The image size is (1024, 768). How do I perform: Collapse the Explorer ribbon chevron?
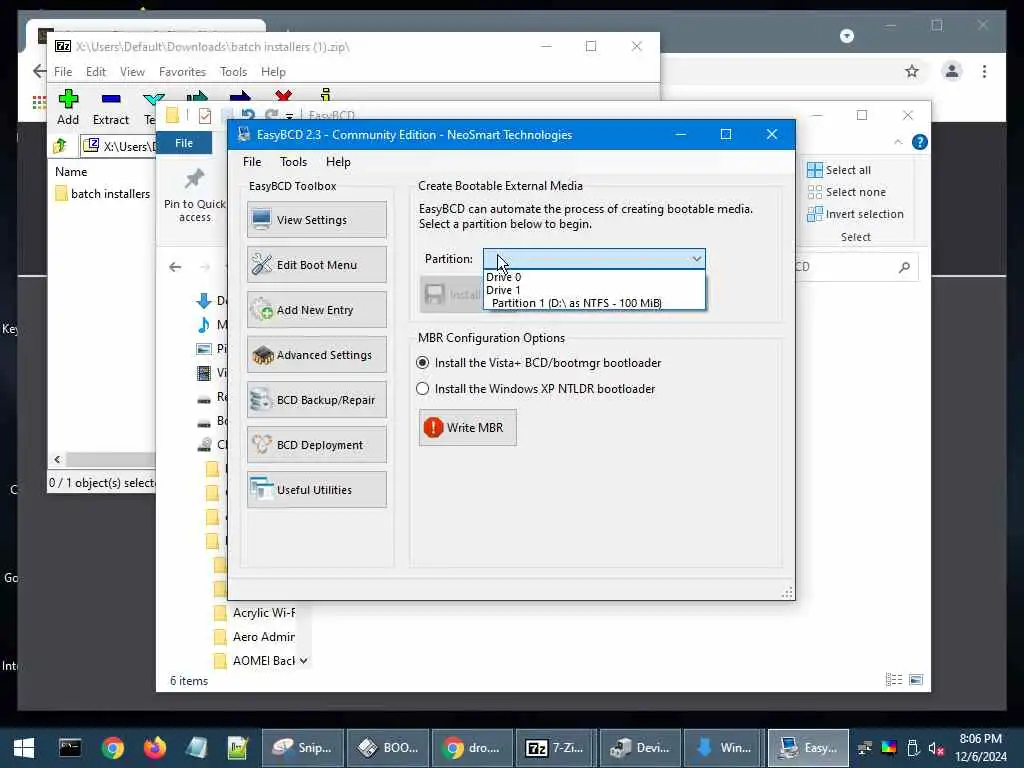click(898, 142)
